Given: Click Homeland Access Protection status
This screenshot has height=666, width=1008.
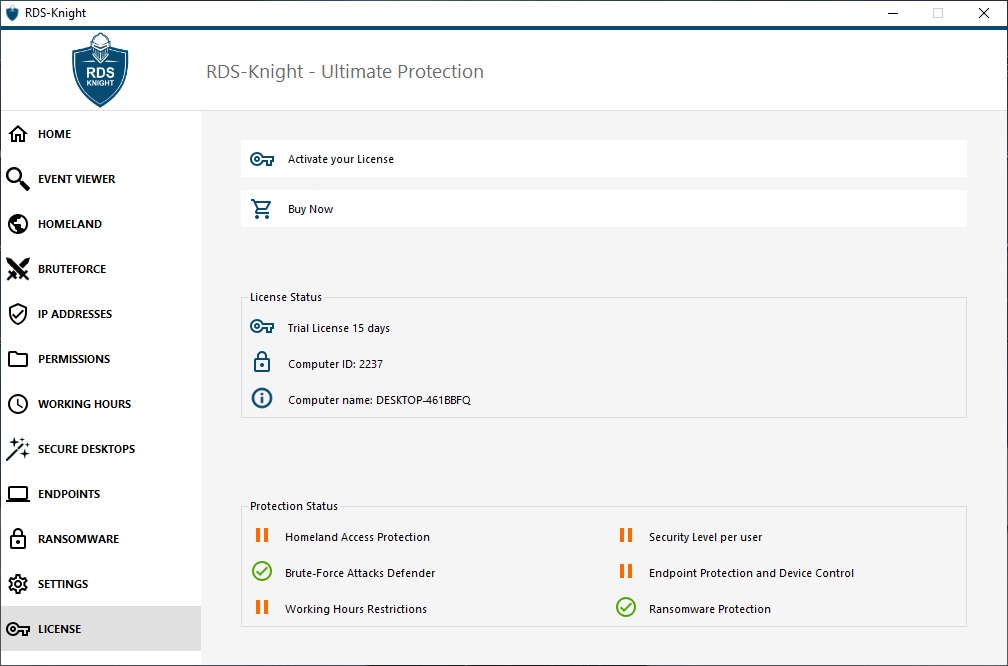Looking at the screenshot, I should pos(357,537).
